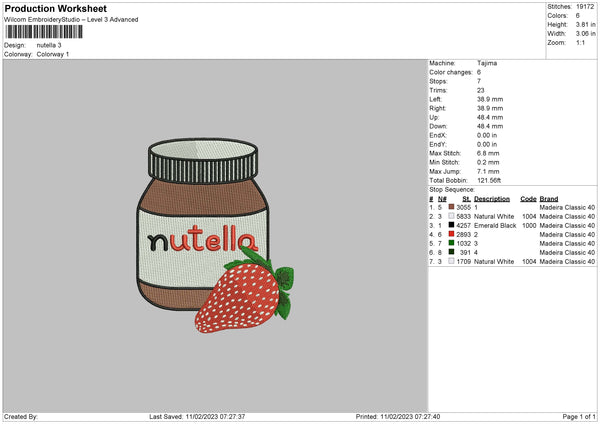Click the nutella jar embroidery design preview

215,236
